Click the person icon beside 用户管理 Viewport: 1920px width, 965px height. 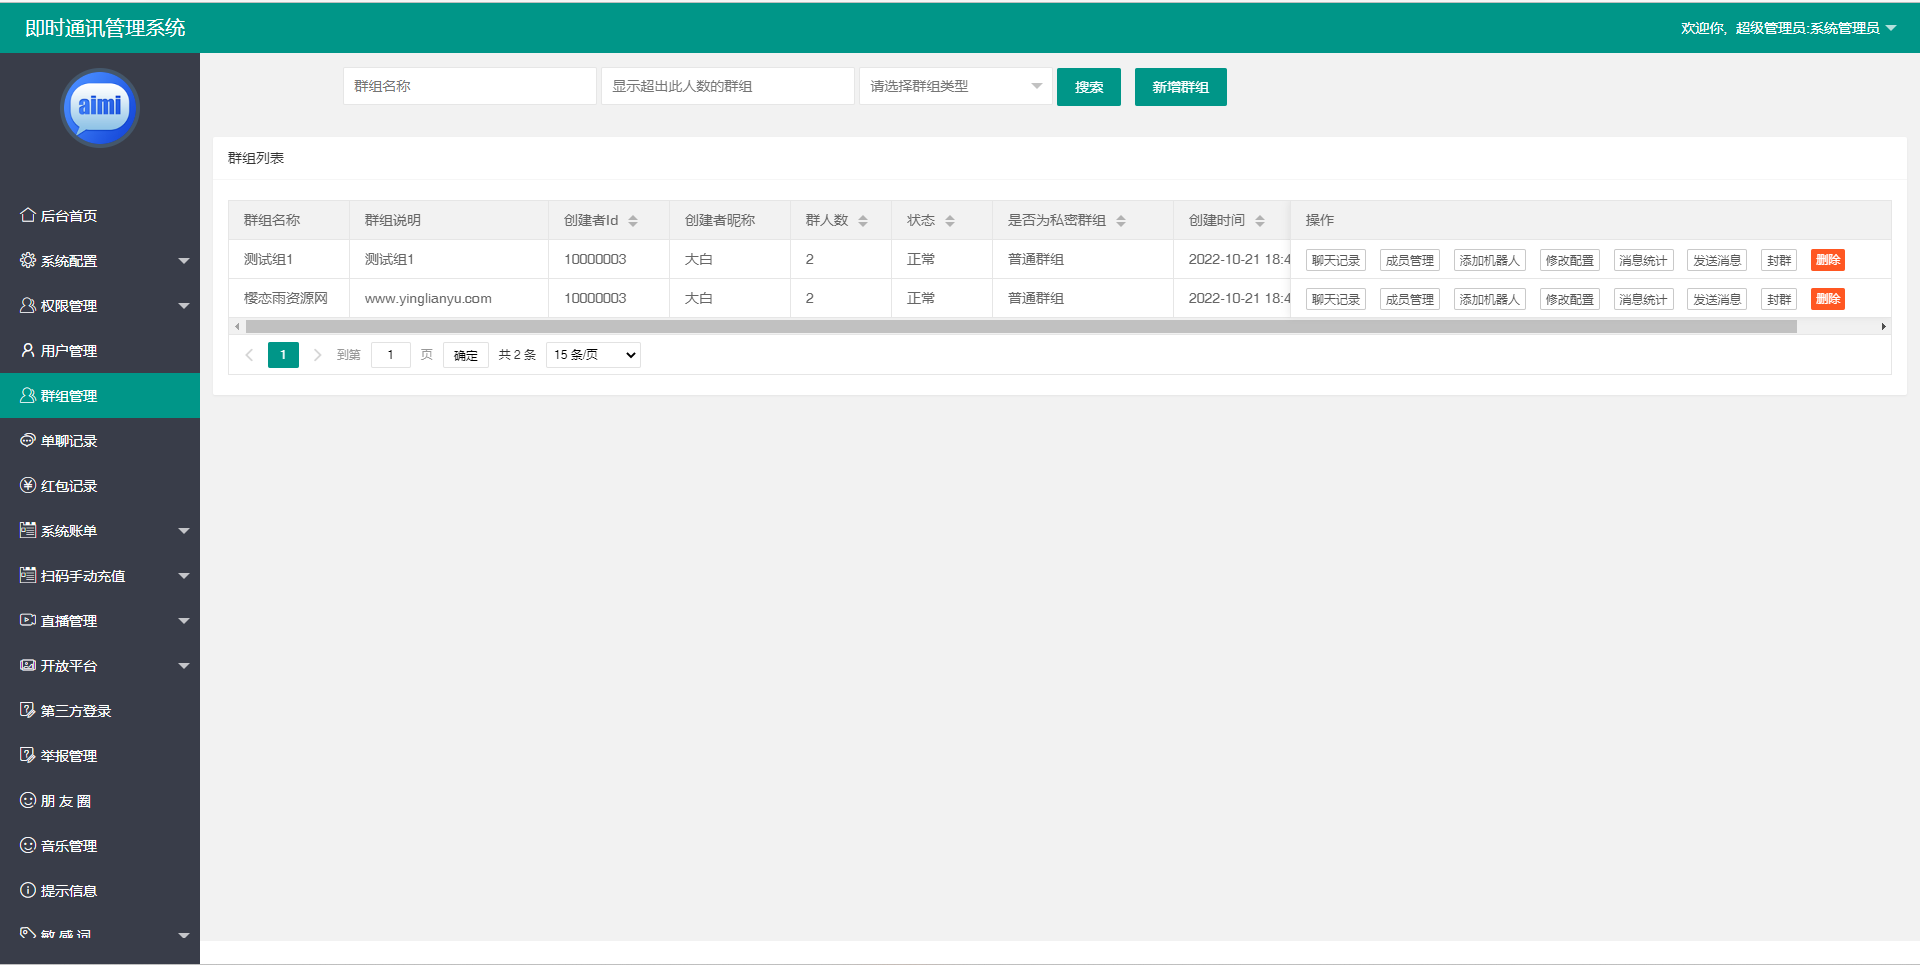point(28,350)
